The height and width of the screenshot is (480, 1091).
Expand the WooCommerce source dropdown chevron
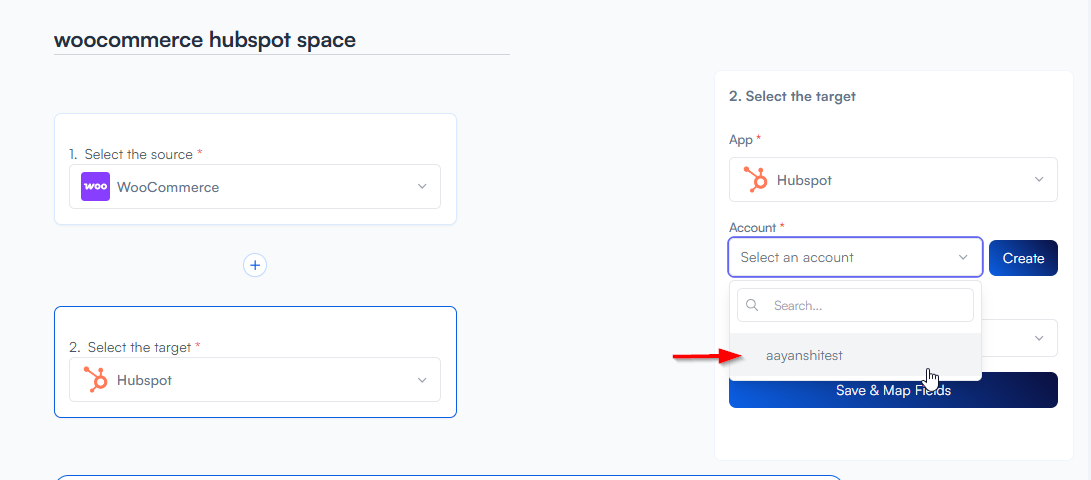coord(422,187)
